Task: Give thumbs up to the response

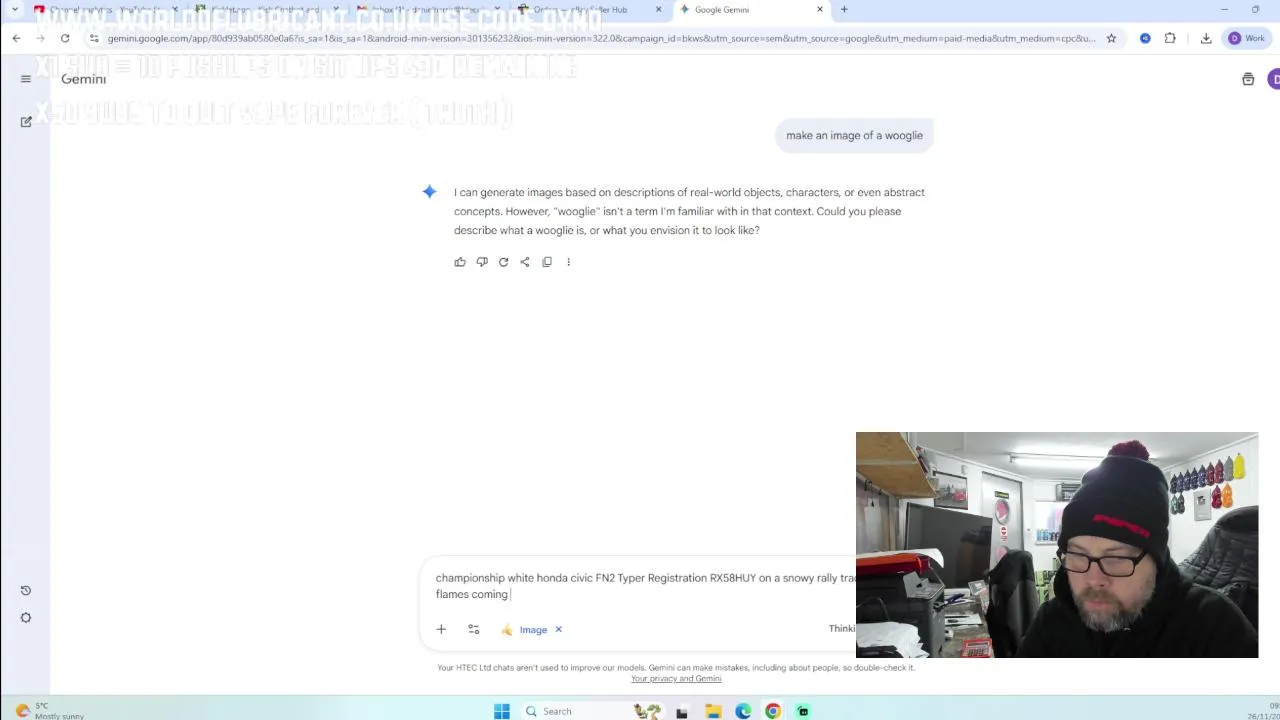Action: pos(460,262)
